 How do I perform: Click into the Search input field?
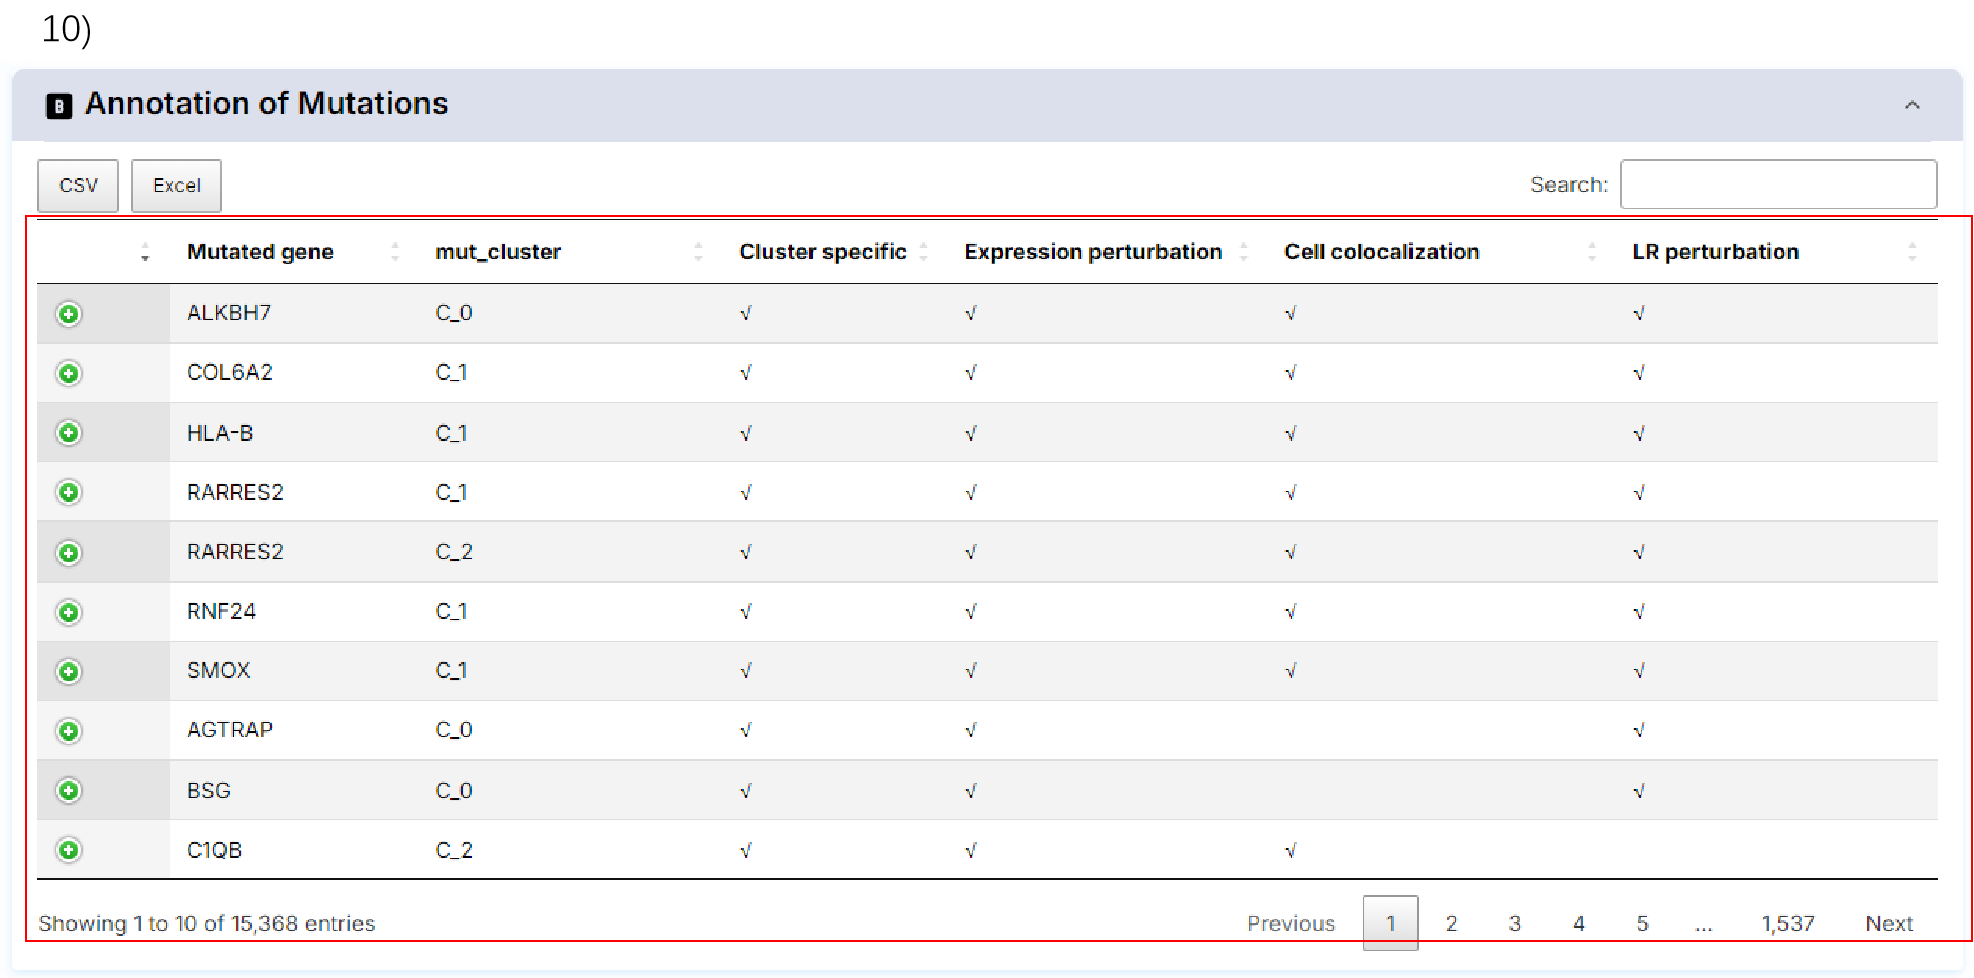(1777, 185)
